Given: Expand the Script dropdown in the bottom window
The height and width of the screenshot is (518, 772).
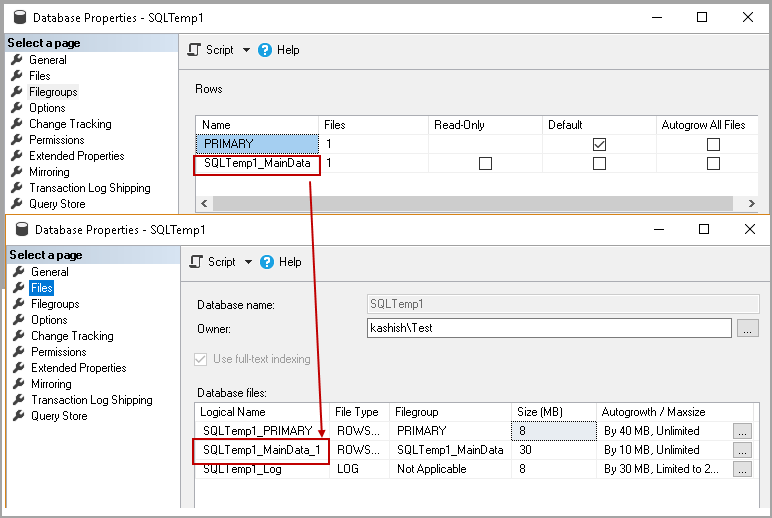Looking at the screenshot, I should click(248, 262).
